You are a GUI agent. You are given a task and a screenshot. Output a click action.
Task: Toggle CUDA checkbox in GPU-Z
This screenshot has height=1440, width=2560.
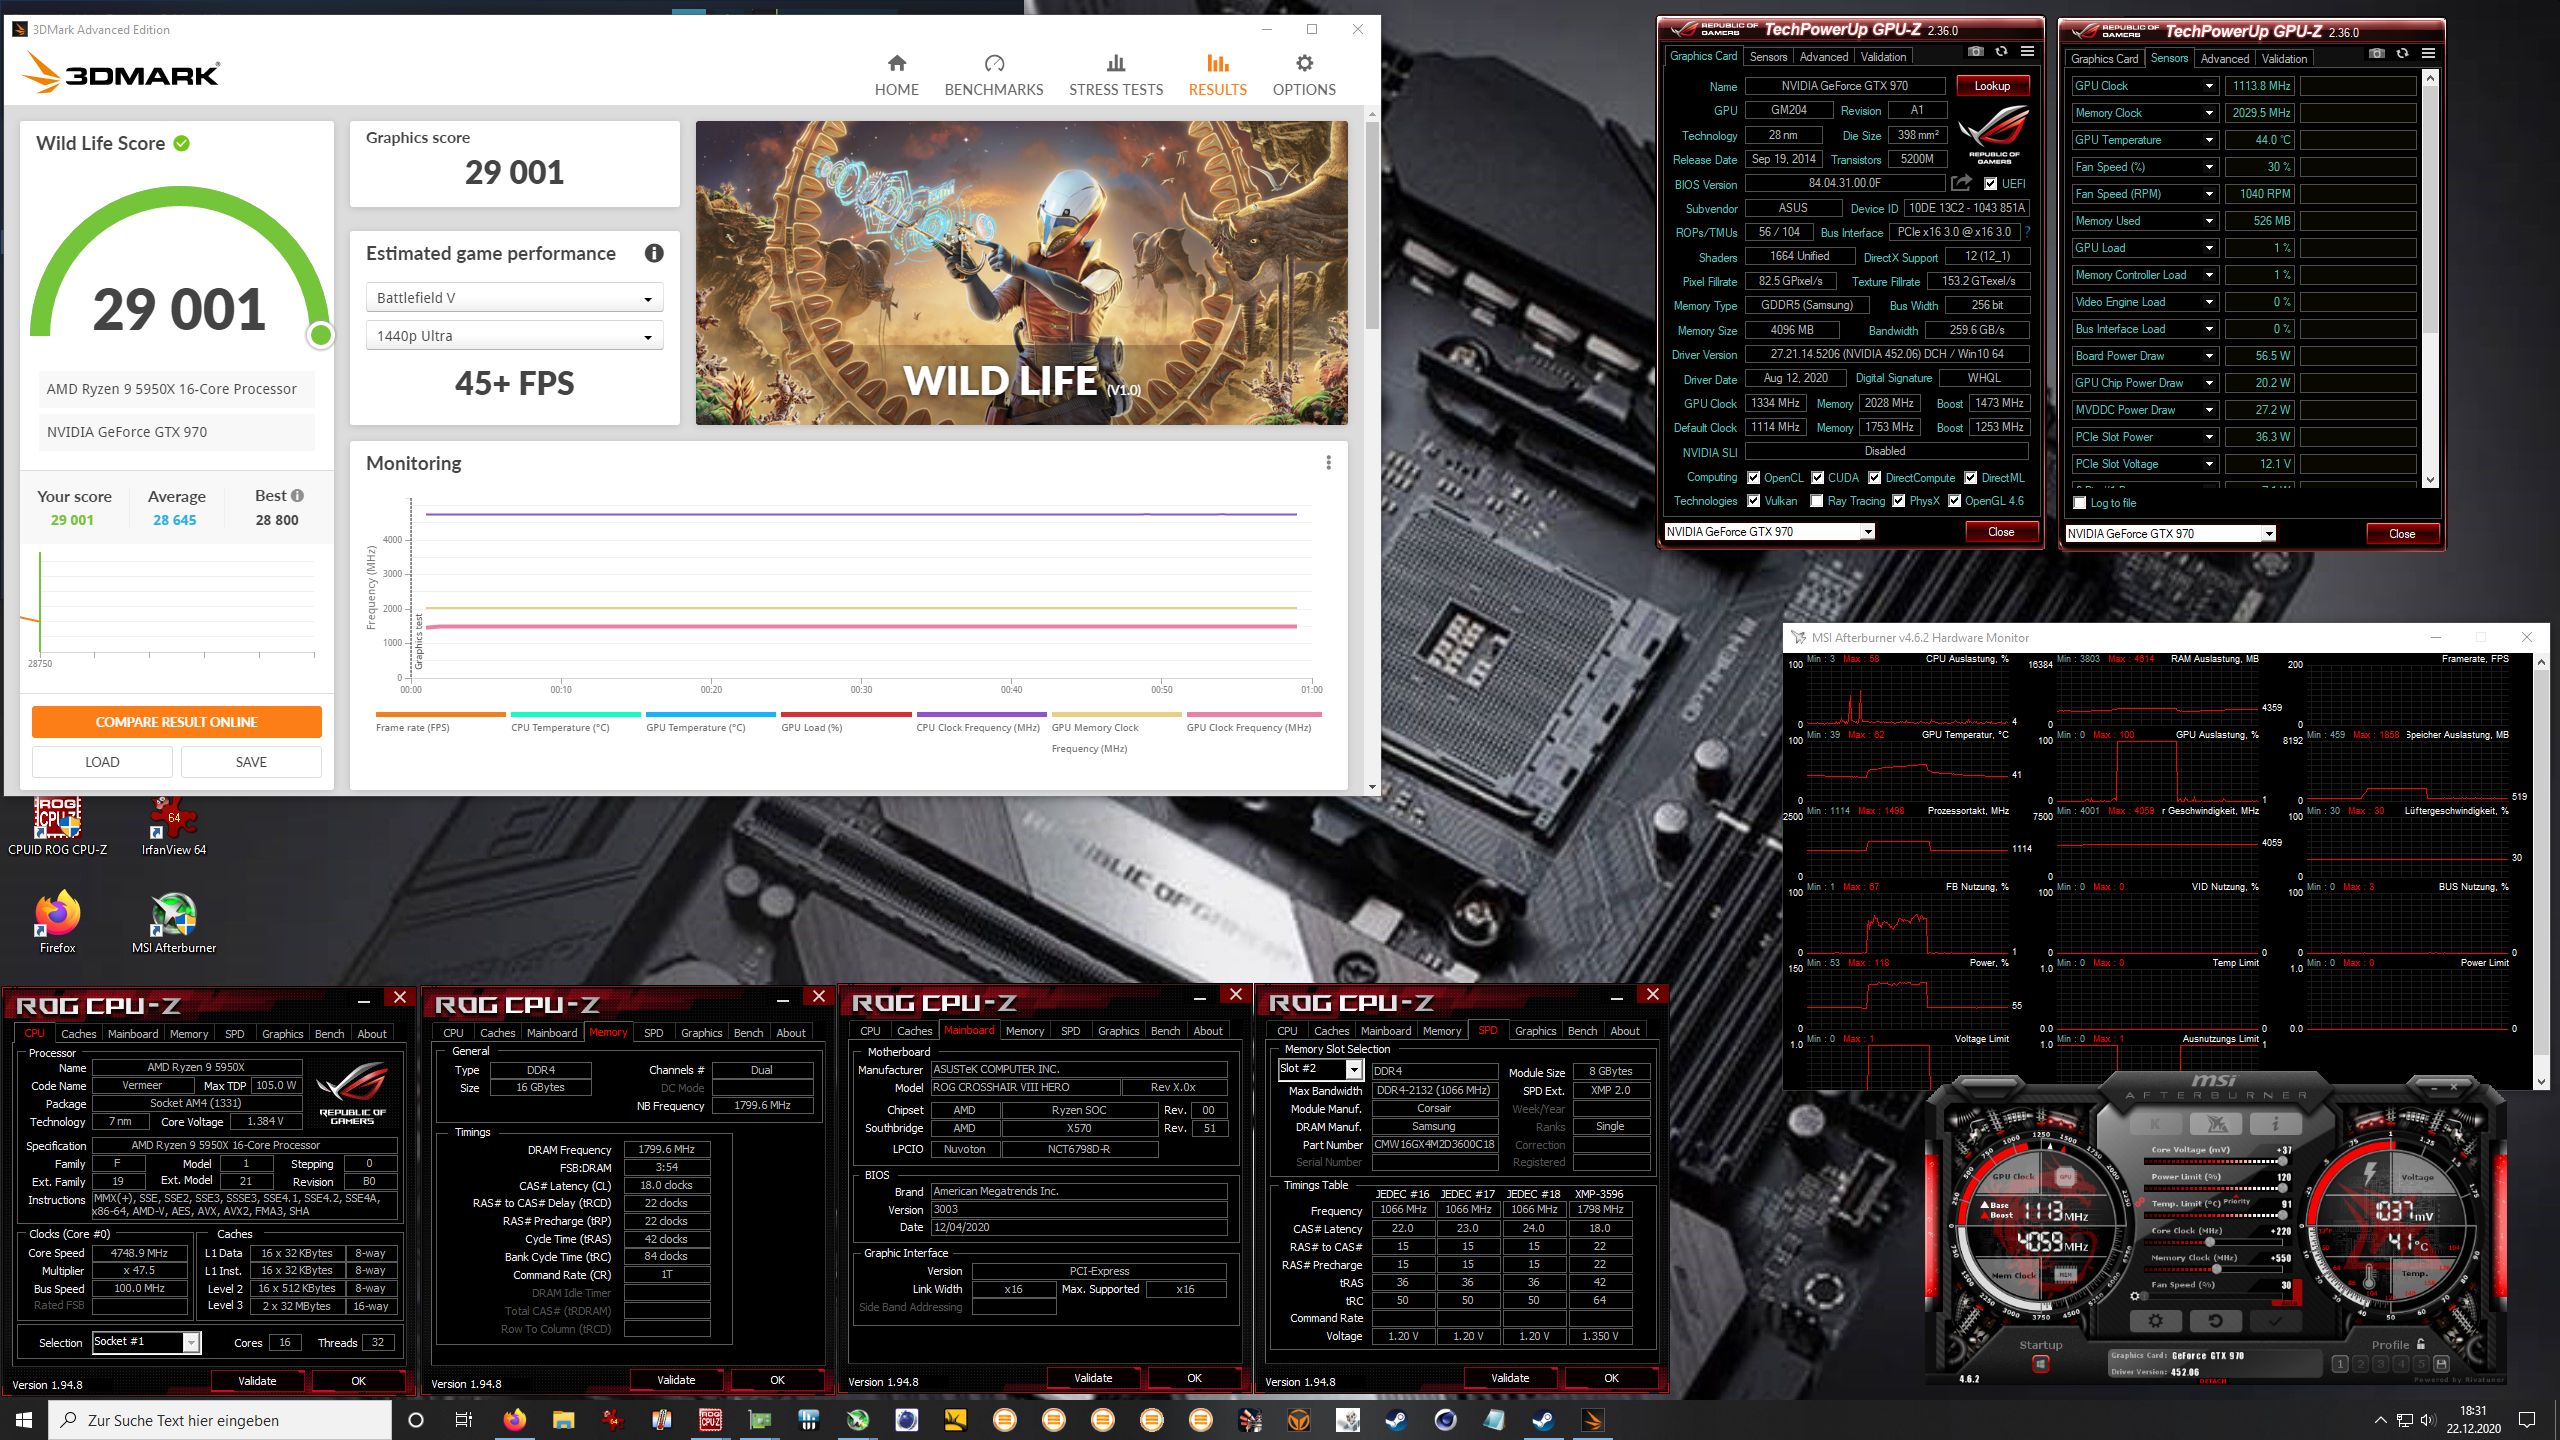tap(1817, 478)
